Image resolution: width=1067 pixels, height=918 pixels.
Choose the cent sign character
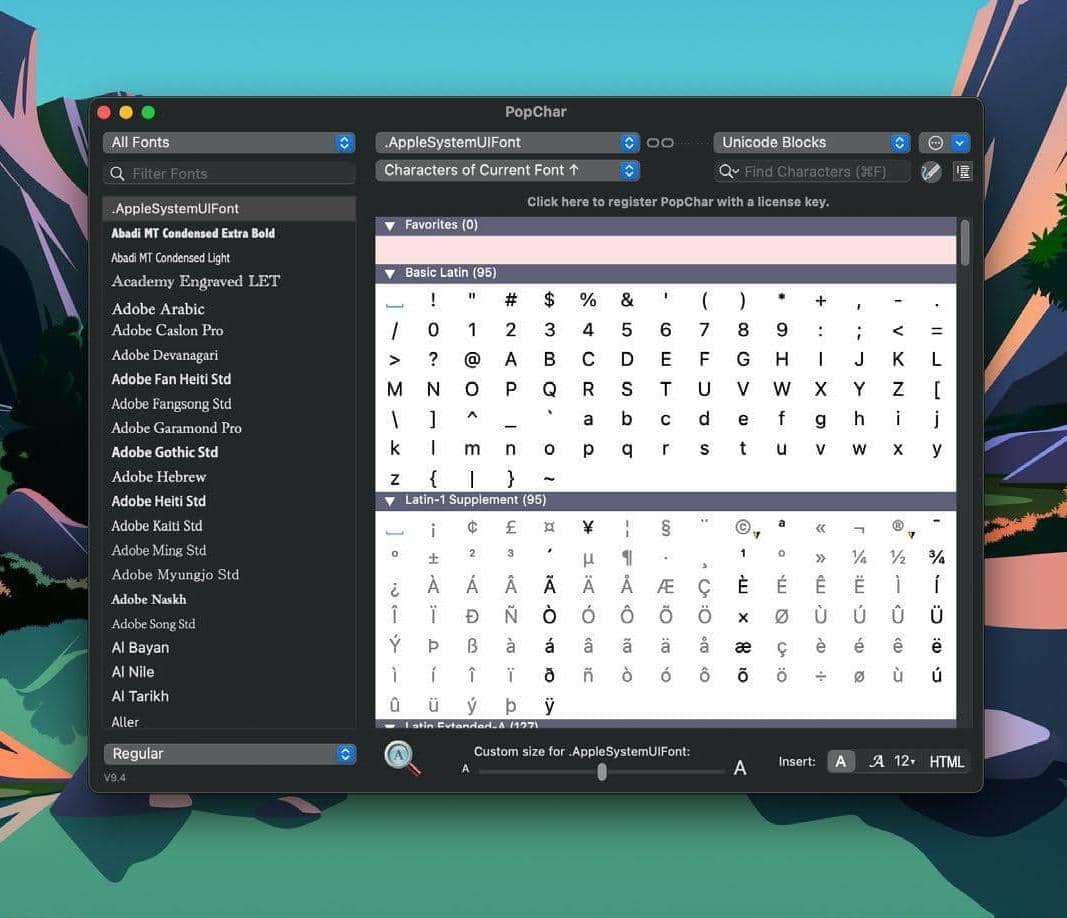click(472, 527)
